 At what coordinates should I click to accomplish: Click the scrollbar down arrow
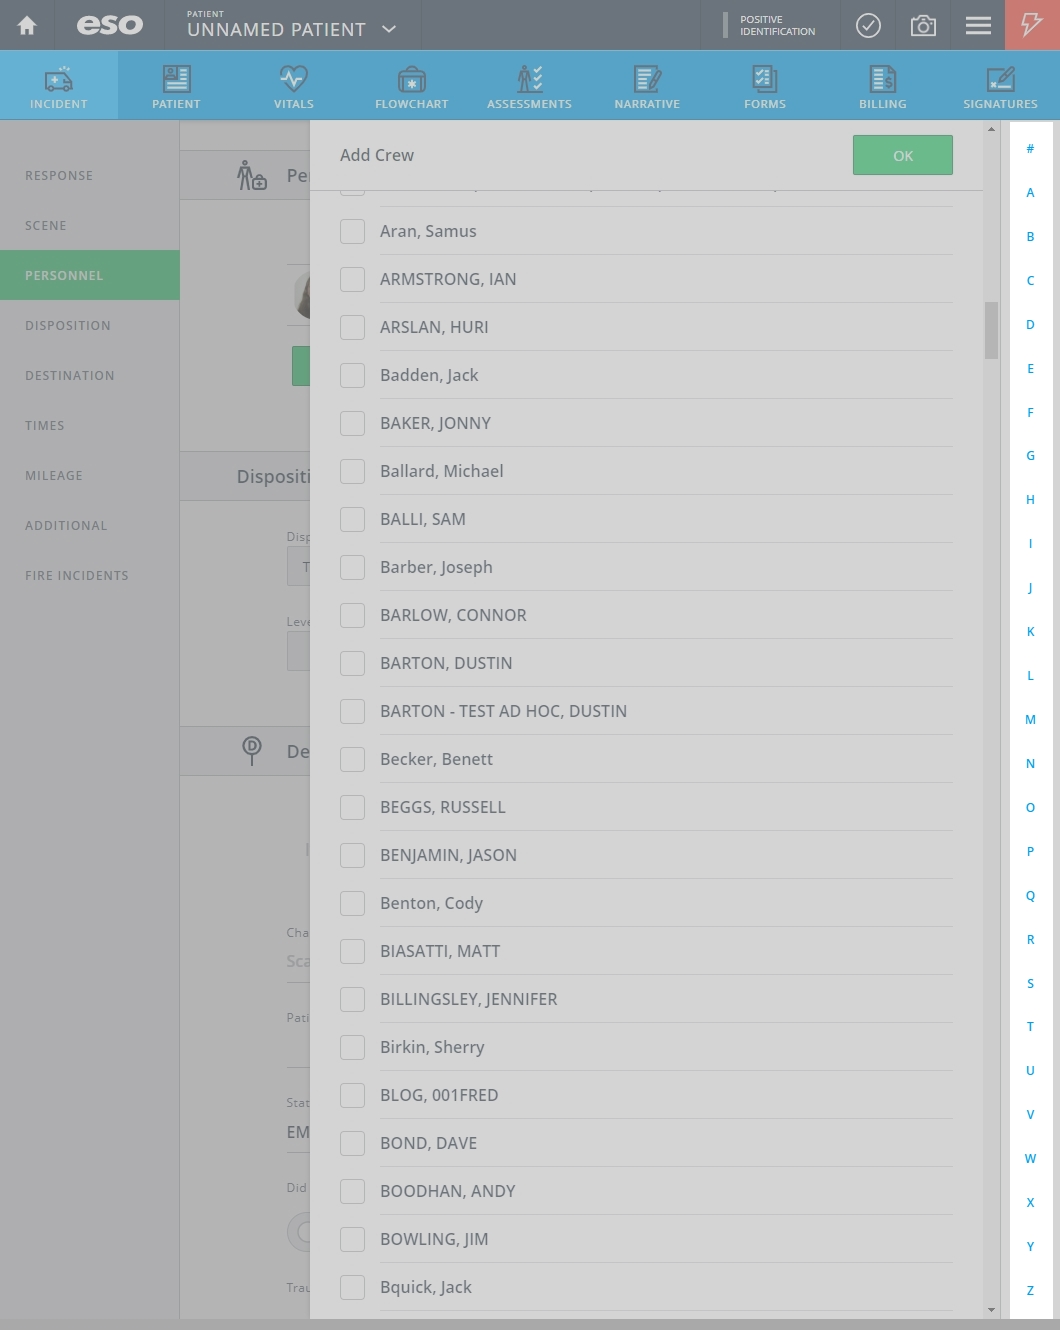tap(991, 1310)
